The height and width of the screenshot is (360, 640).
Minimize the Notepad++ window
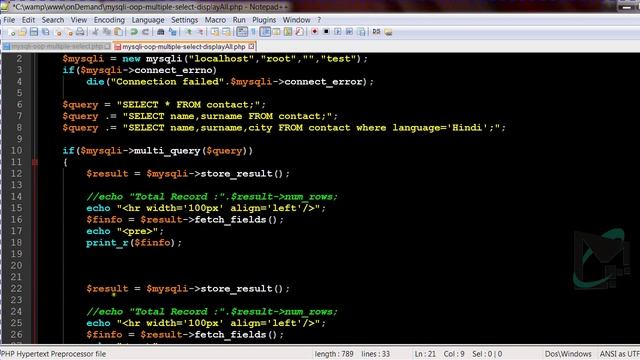pos(626,6)
